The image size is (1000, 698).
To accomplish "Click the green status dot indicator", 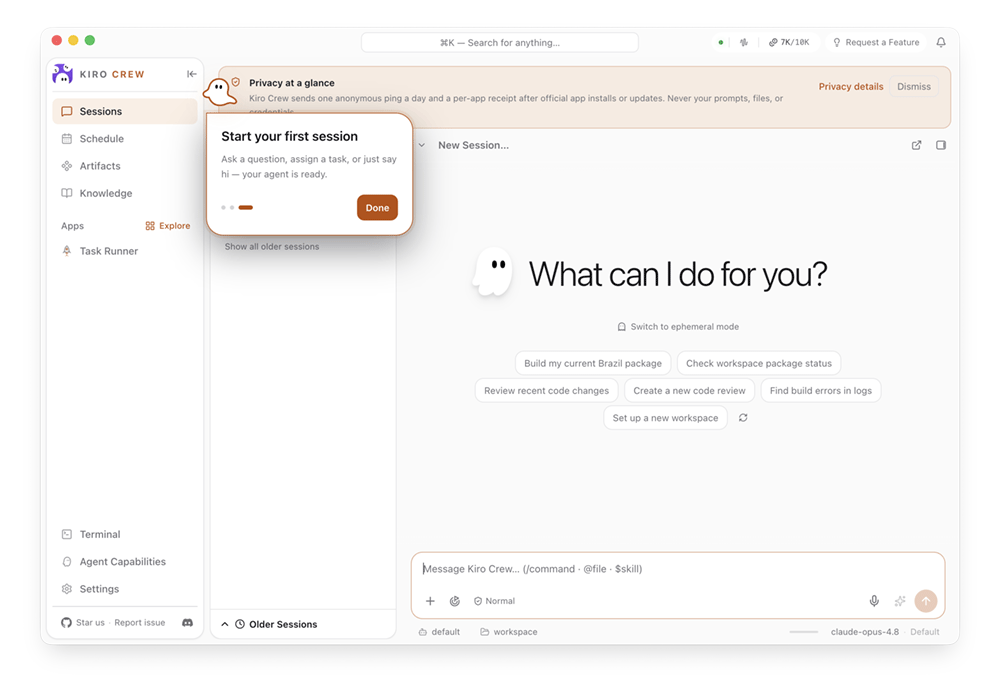I will pyautogui.click(x=721, y=43).
